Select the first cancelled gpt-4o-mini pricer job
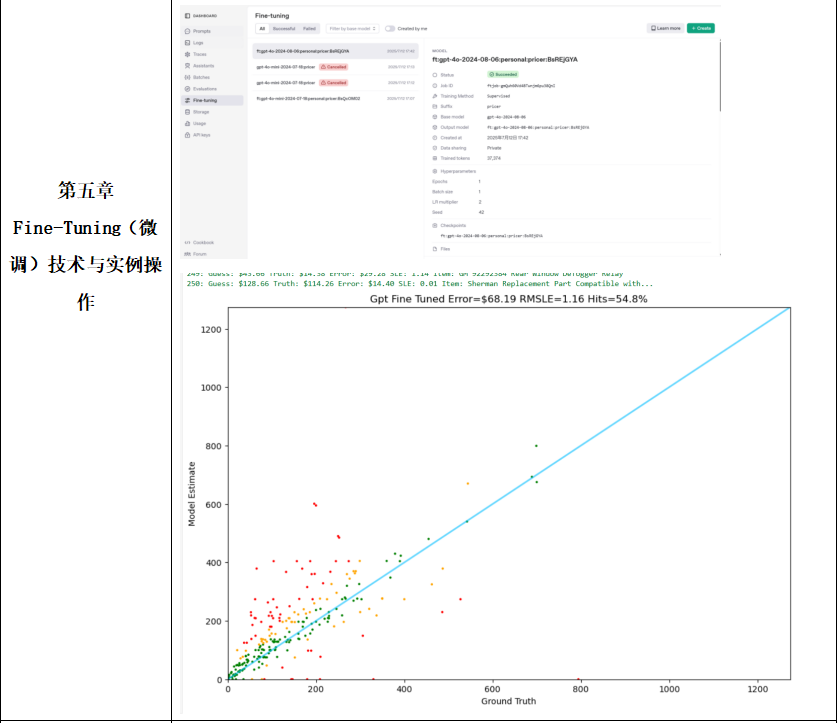 [x=335, y=67]
